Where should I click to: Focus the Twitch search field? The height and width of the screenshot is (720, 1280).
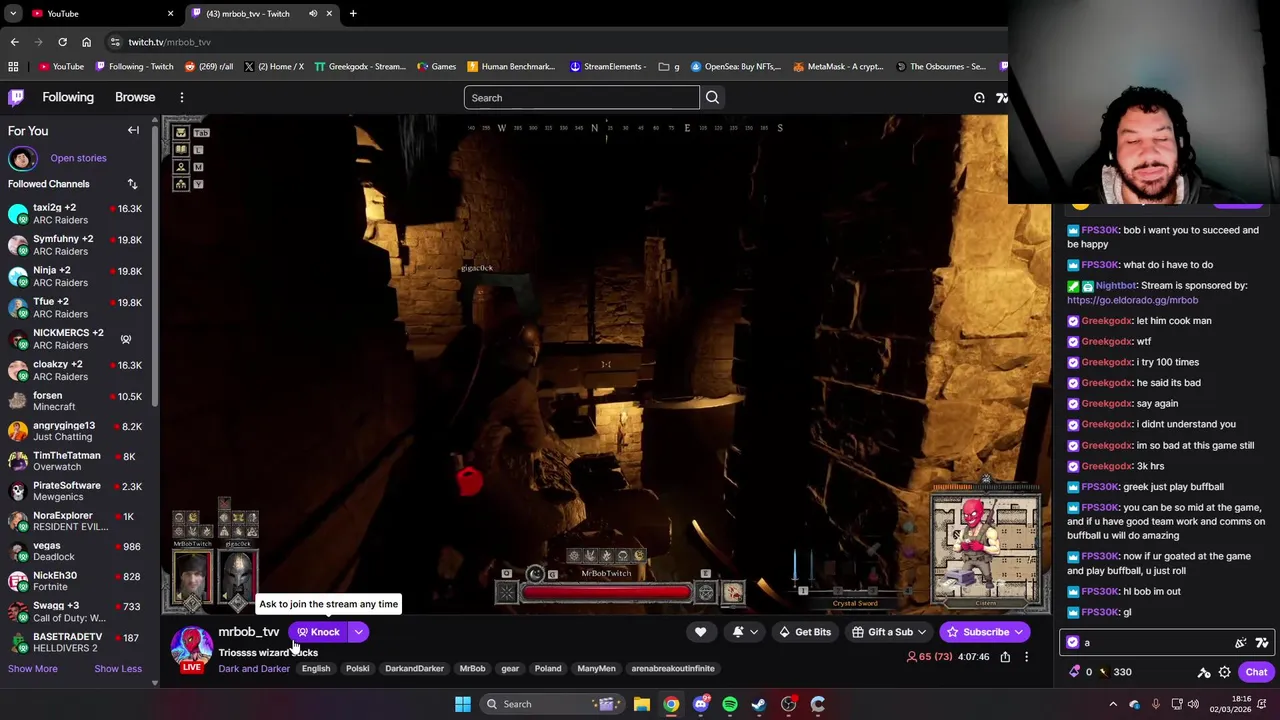pos(581,98)
